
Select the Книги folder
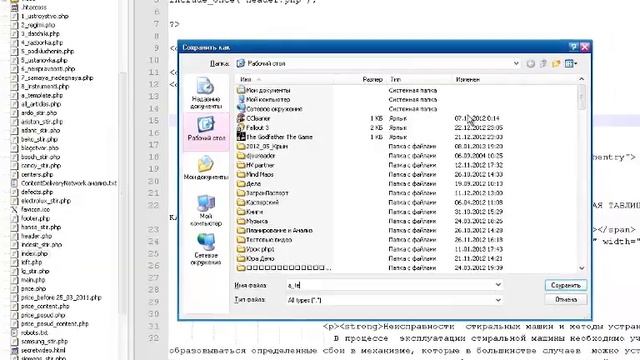pyautogui.click(x=250, y=212)
